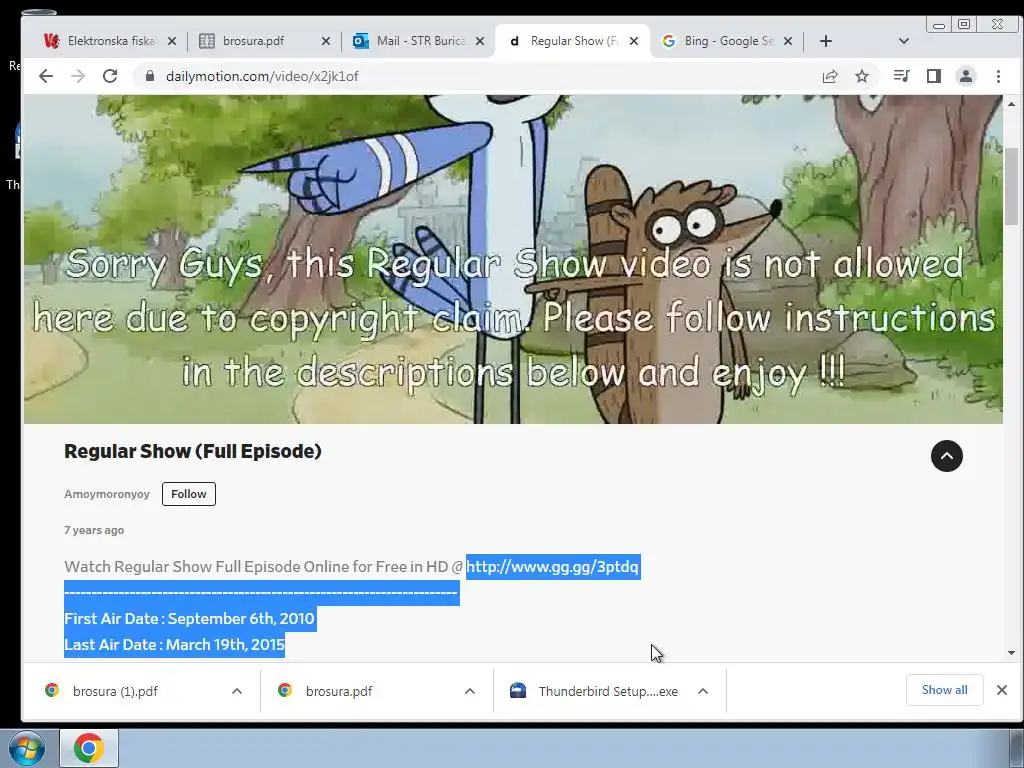Click the lock icon in address bar
Viewport: 1024px width, 768px height.
(x=150, y=76)
